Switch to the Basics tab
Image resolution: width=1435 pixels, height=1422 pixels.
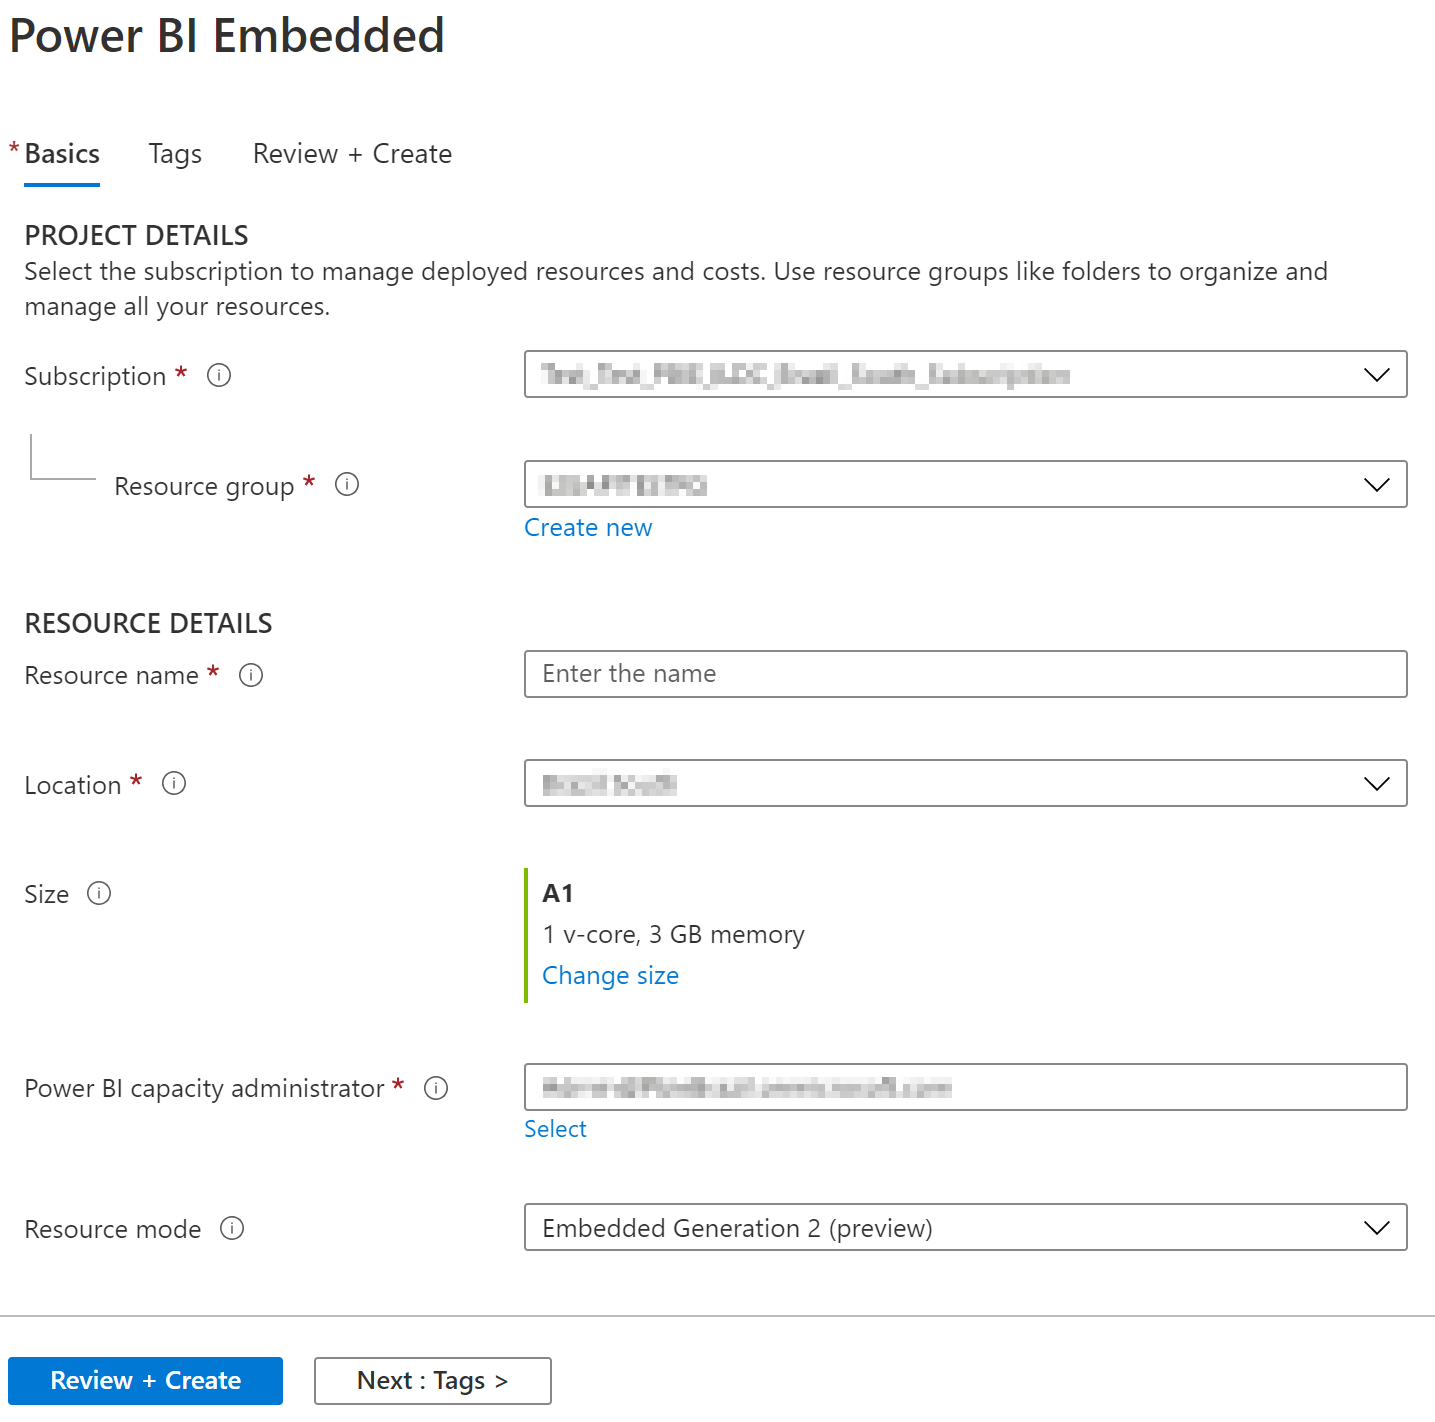point(62,154)
